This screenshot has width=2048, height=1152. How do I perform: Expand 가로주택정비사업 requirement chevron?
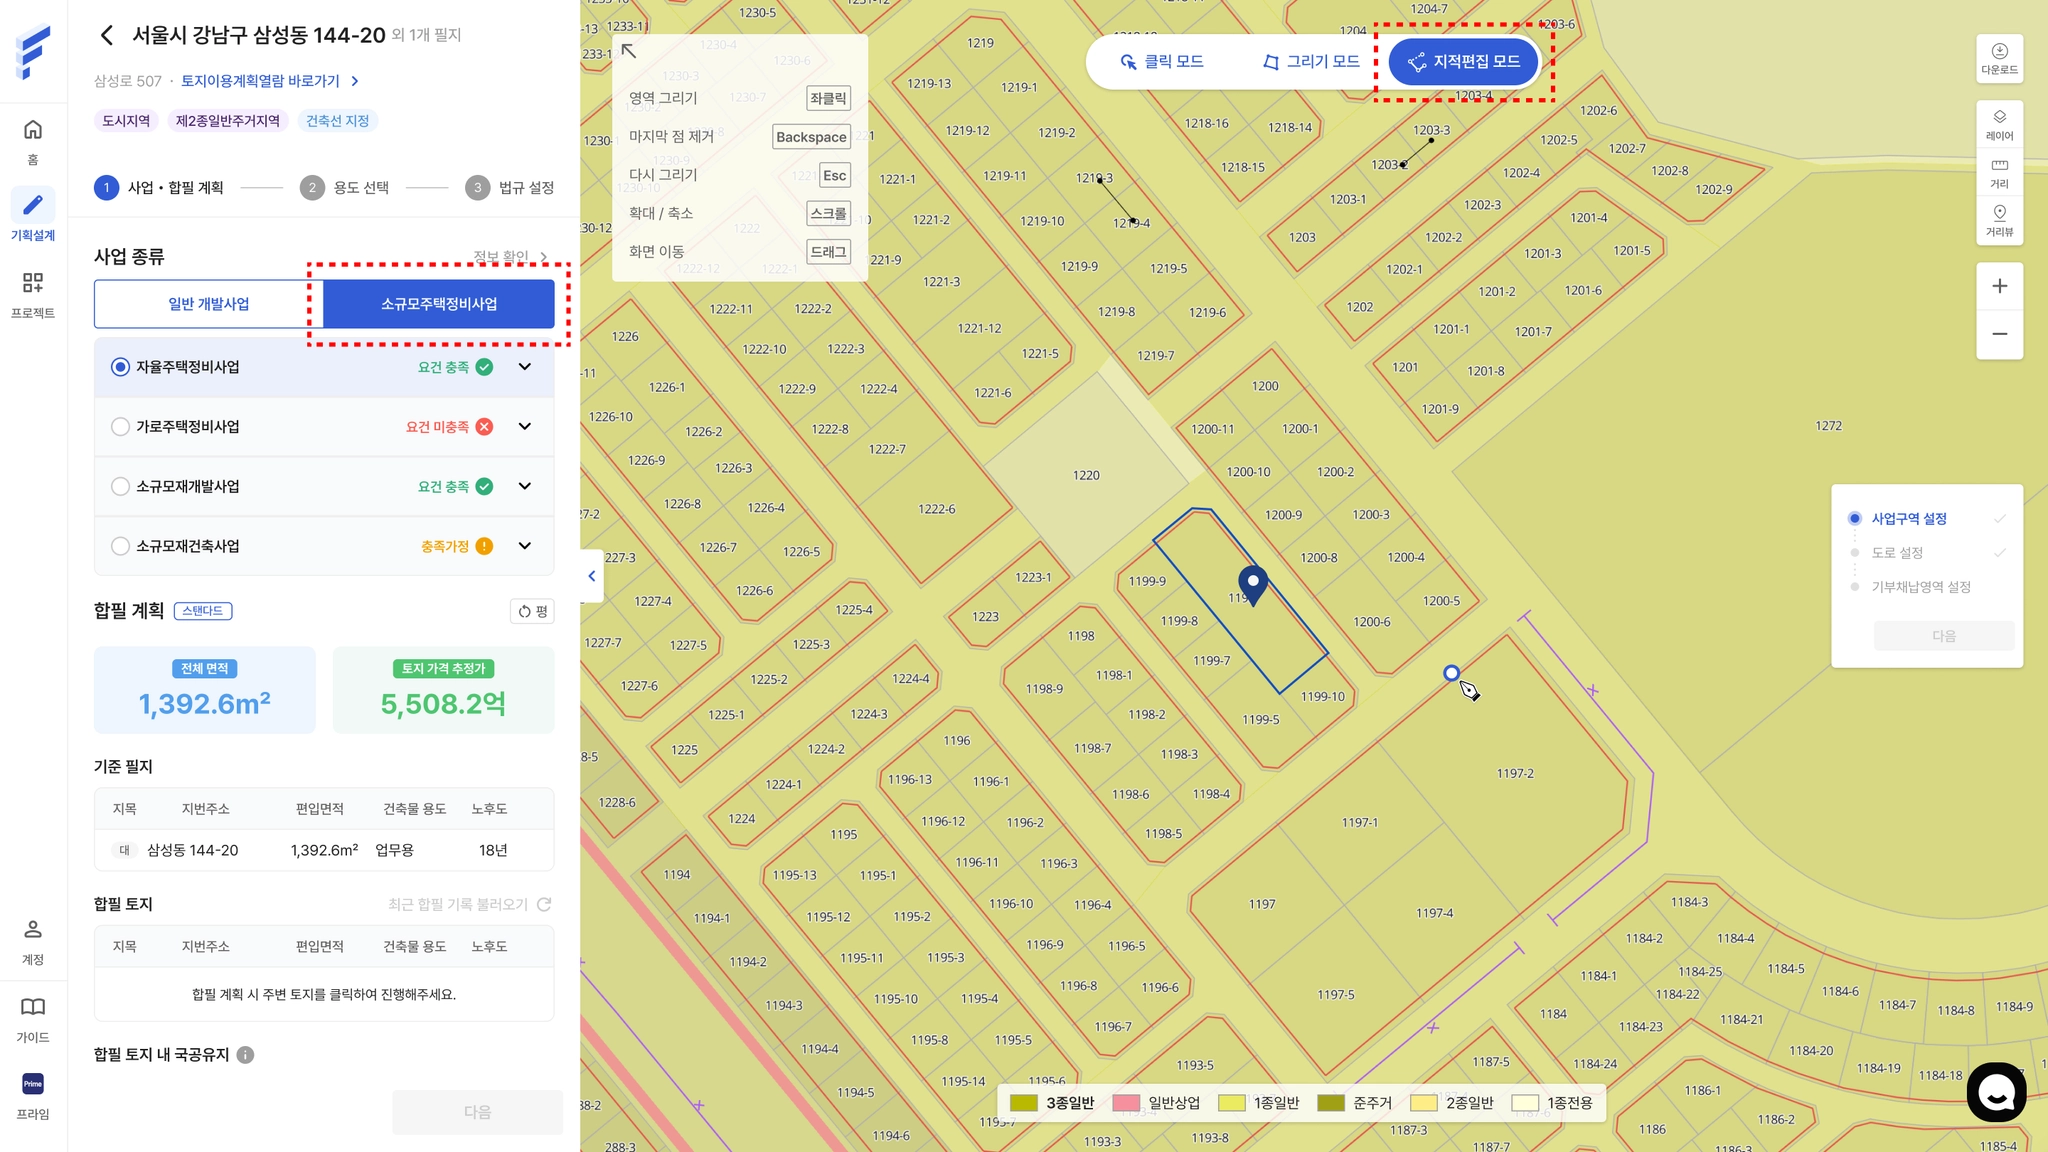(x=525, y=427)
